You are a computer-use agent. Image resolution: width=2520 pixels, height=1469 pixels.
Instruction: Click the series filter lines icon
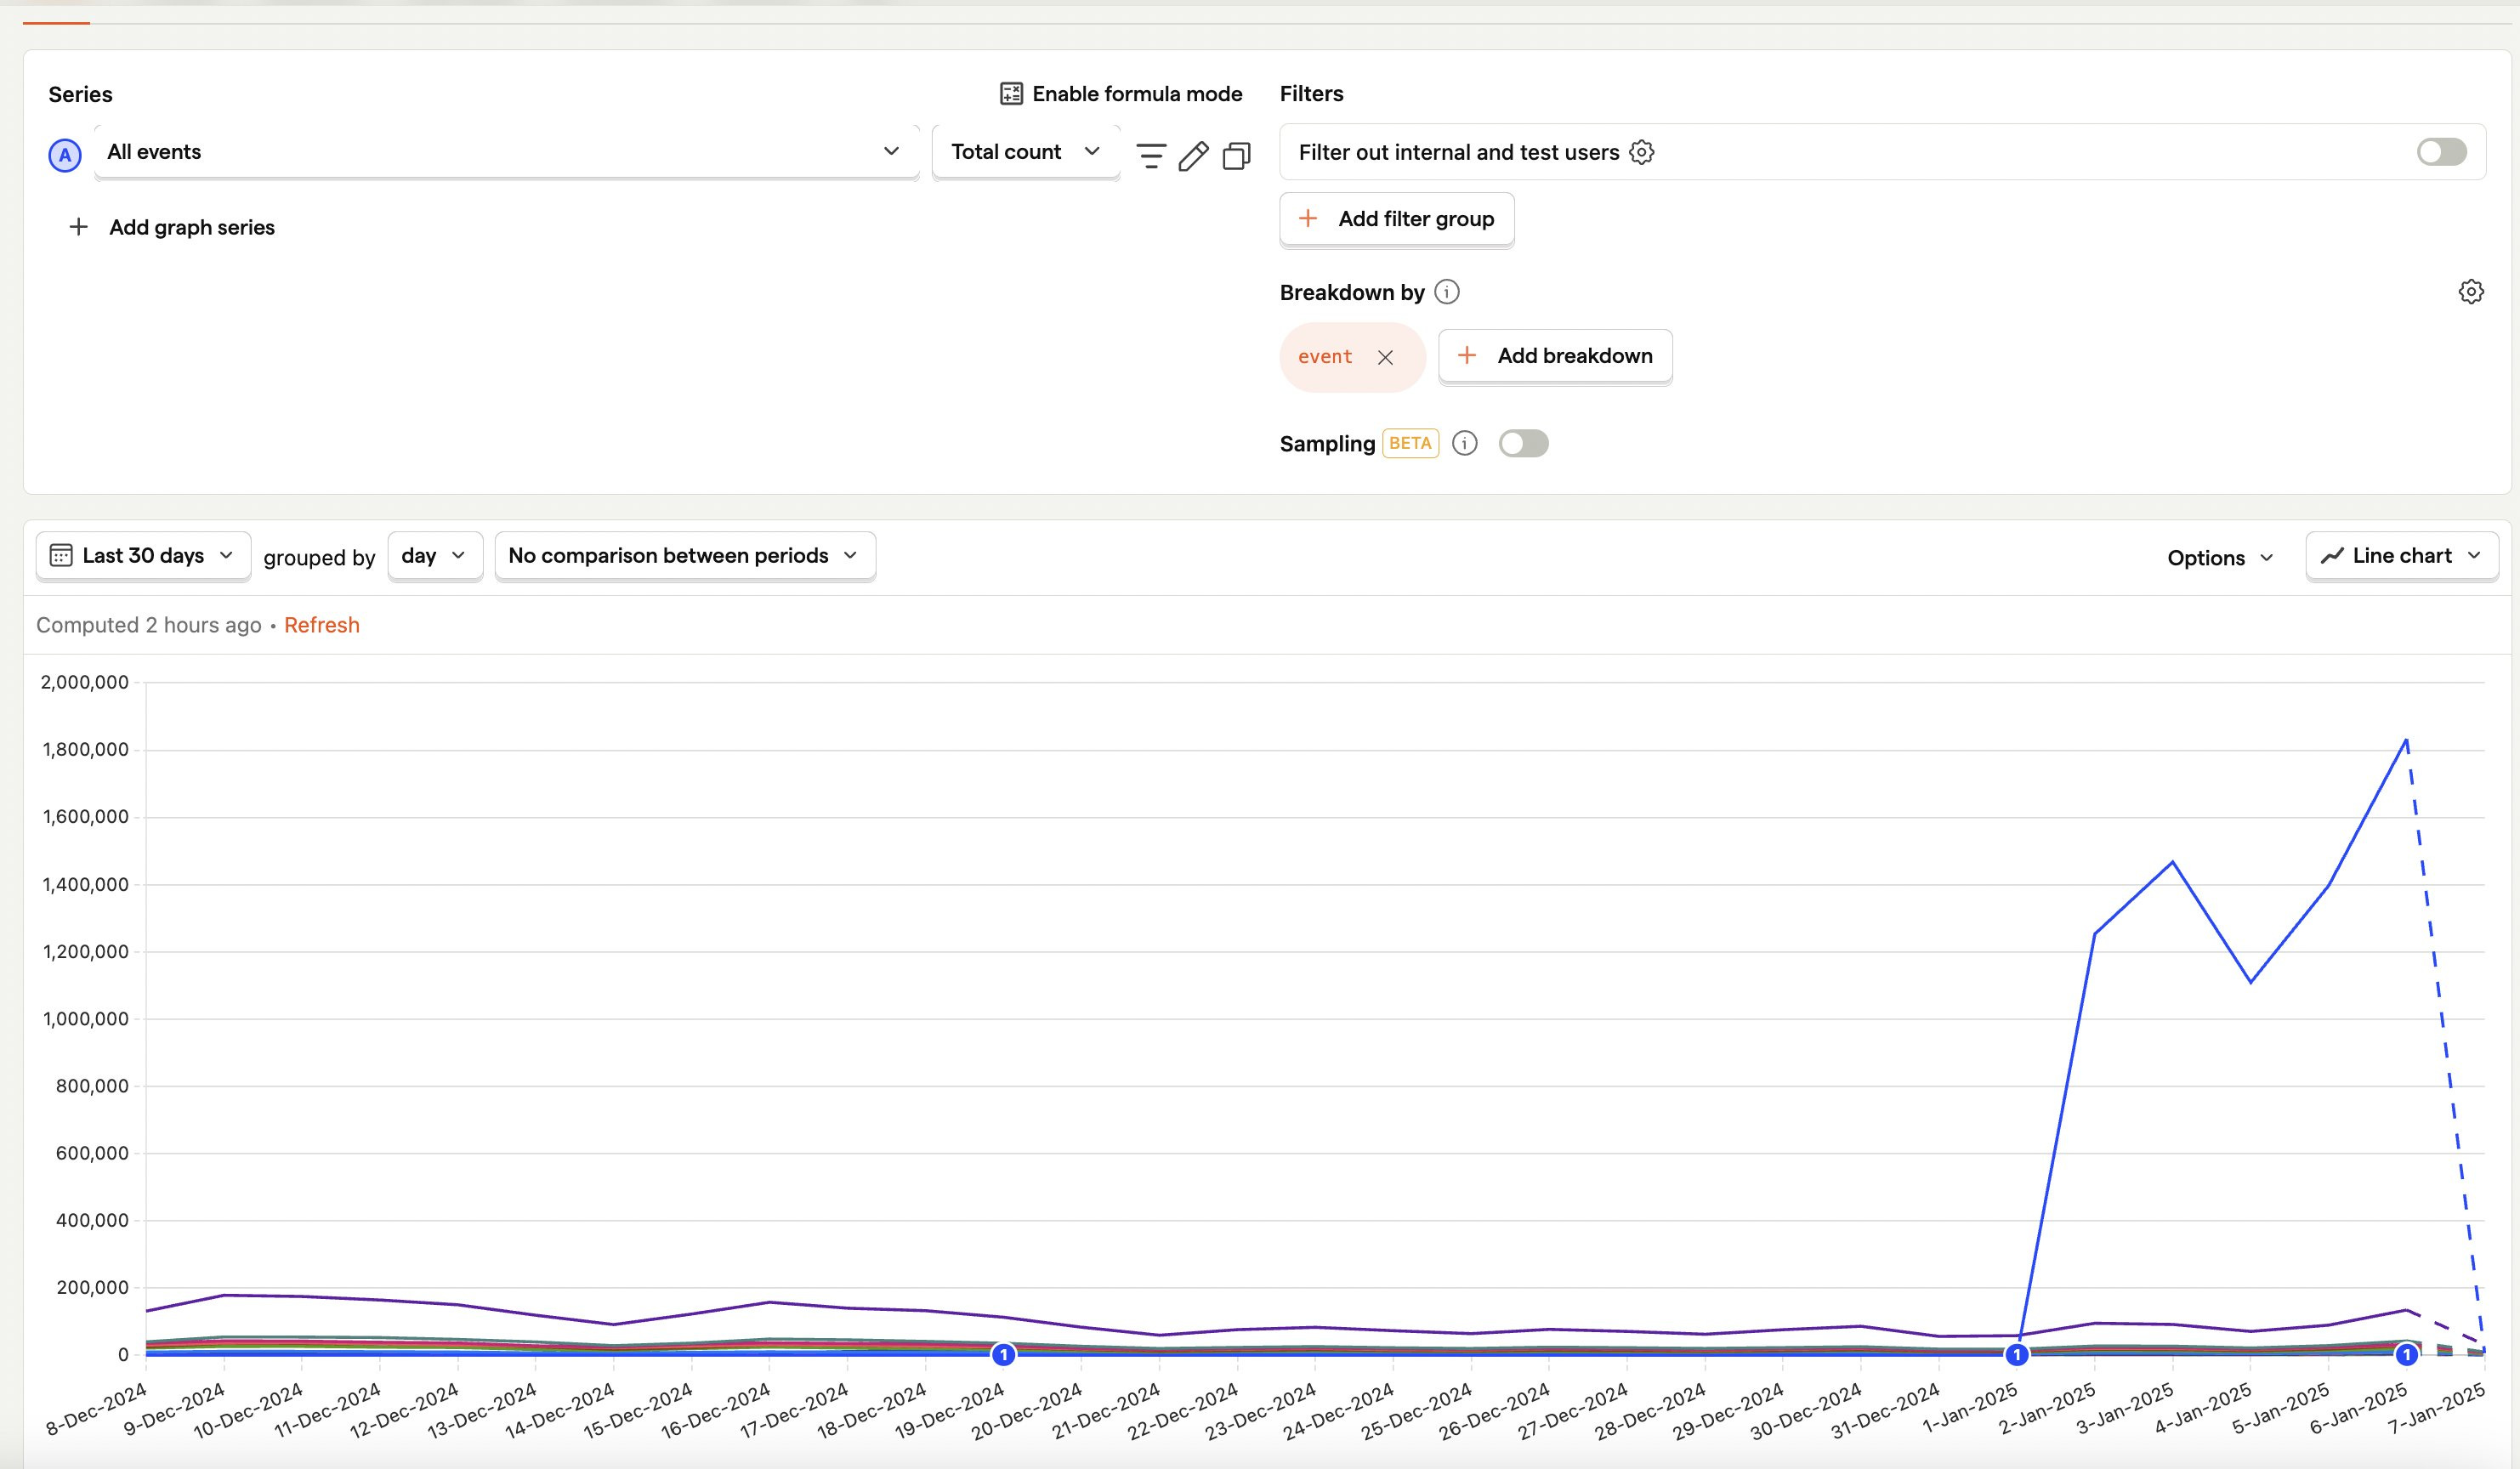tap(1151, 155)
